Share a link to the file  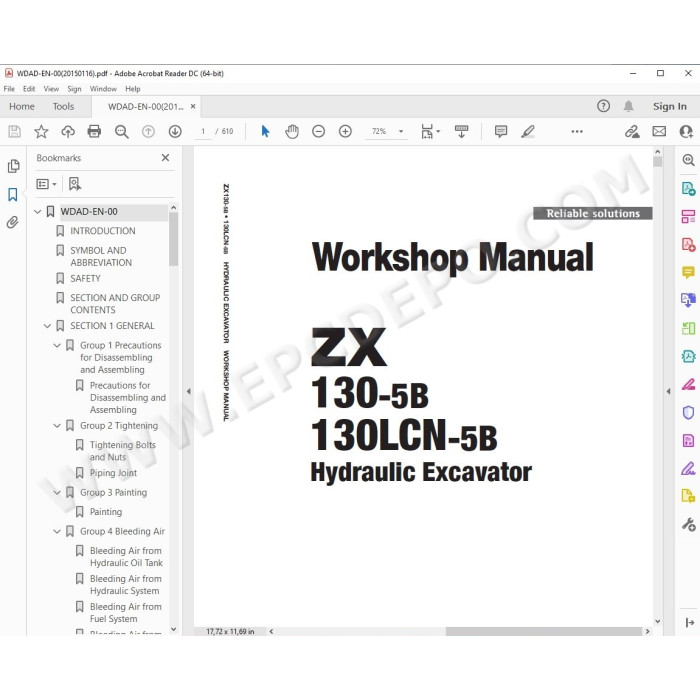[632, 131]
